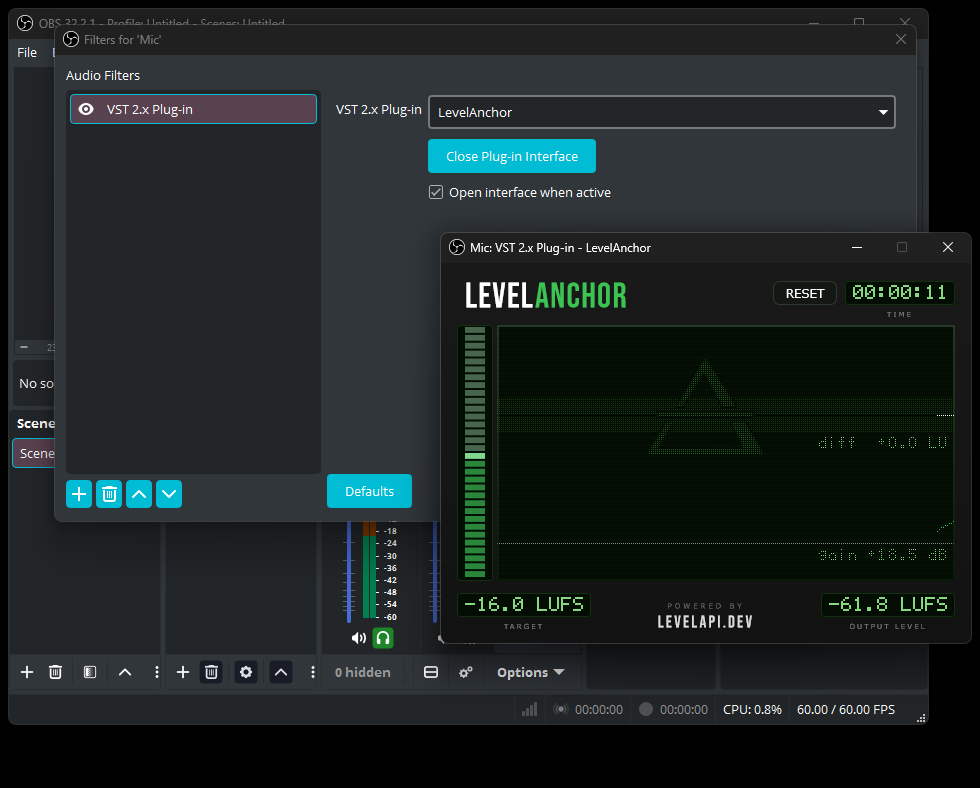The width and height of the screenshot is (980, 788).
Task: Click Close Plug-in Interface button
Action: point(512,156)
